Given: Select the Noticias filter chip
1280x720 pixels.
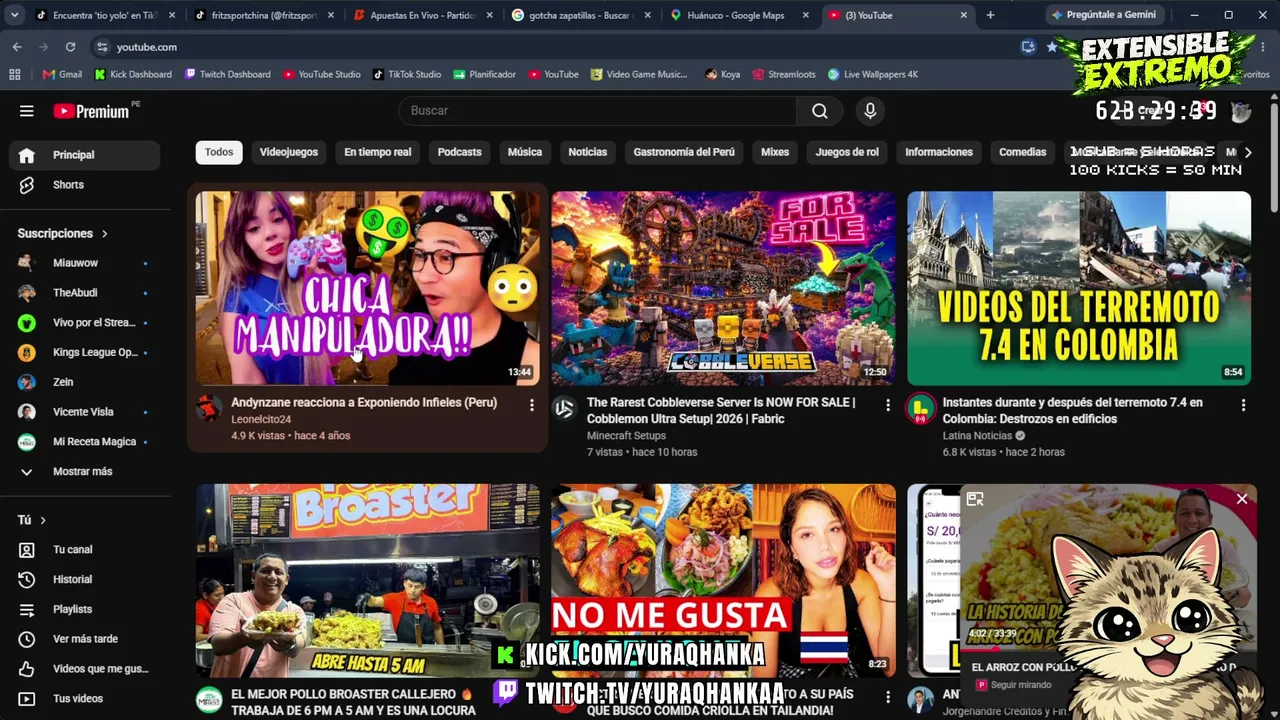Looking at the screenshot, I should tap(588, 152).
